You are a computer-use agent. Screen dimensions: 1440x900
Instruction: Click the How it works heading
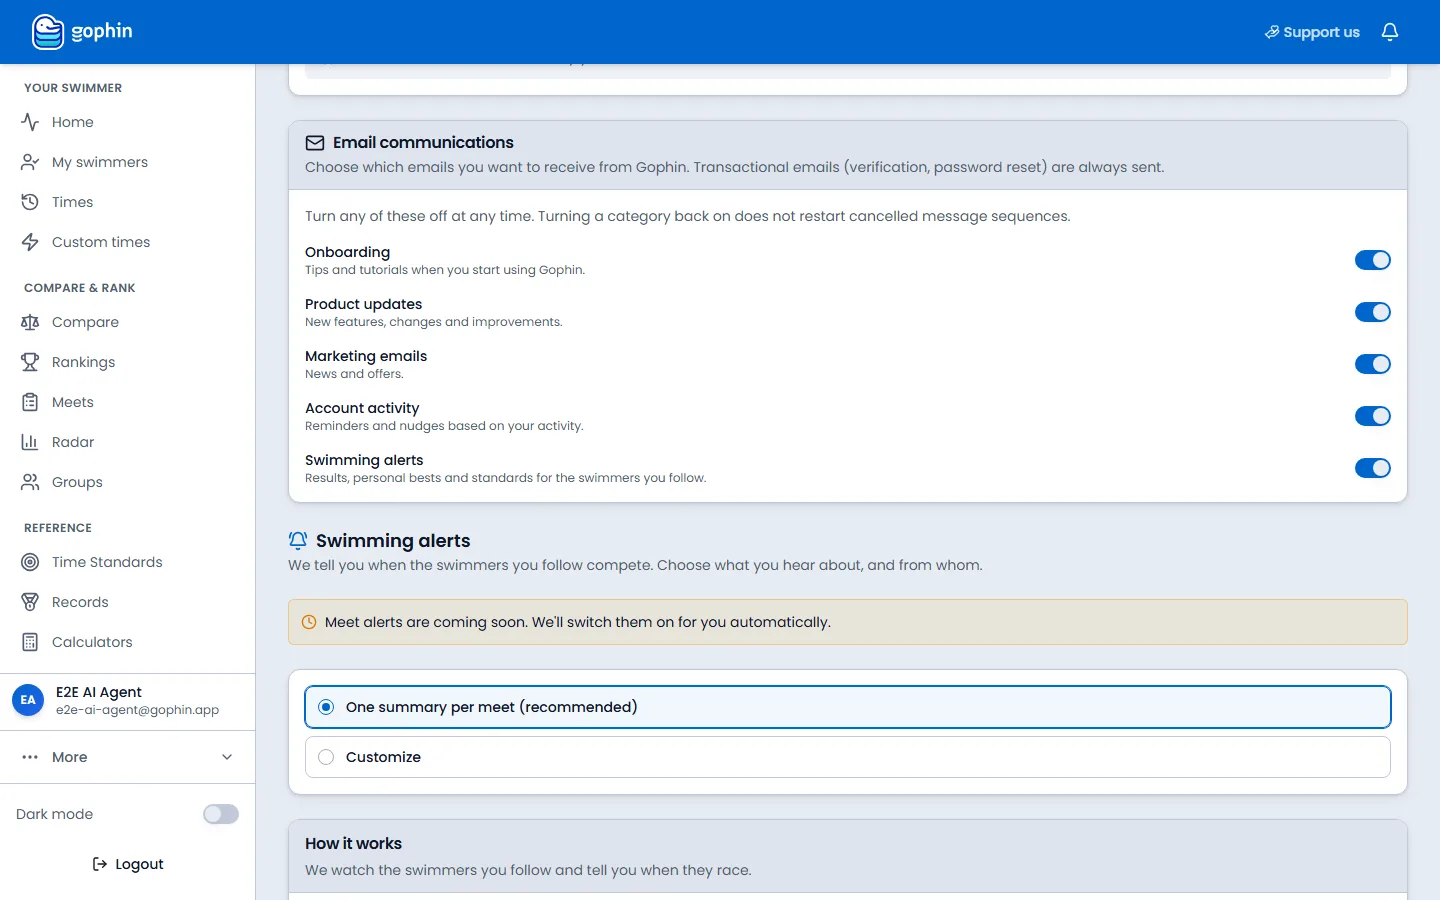pos(353,844)
